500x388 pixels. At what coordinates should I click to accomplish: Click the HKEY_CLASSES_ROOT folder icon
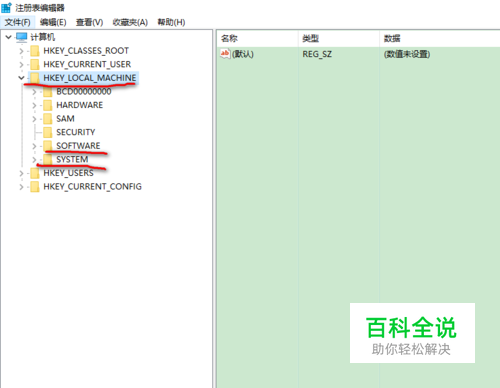35,51
